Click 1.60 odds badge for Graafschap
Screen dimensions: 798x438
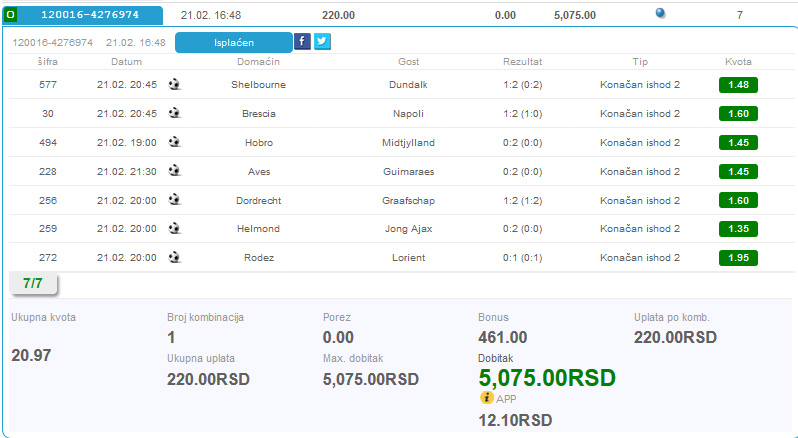[x=738, y=200]
